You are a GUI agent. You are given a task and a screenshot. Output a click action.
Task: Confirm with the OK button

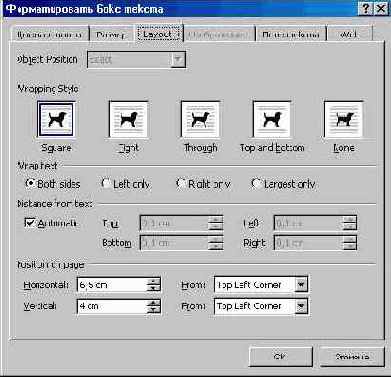tap(281, 356)
